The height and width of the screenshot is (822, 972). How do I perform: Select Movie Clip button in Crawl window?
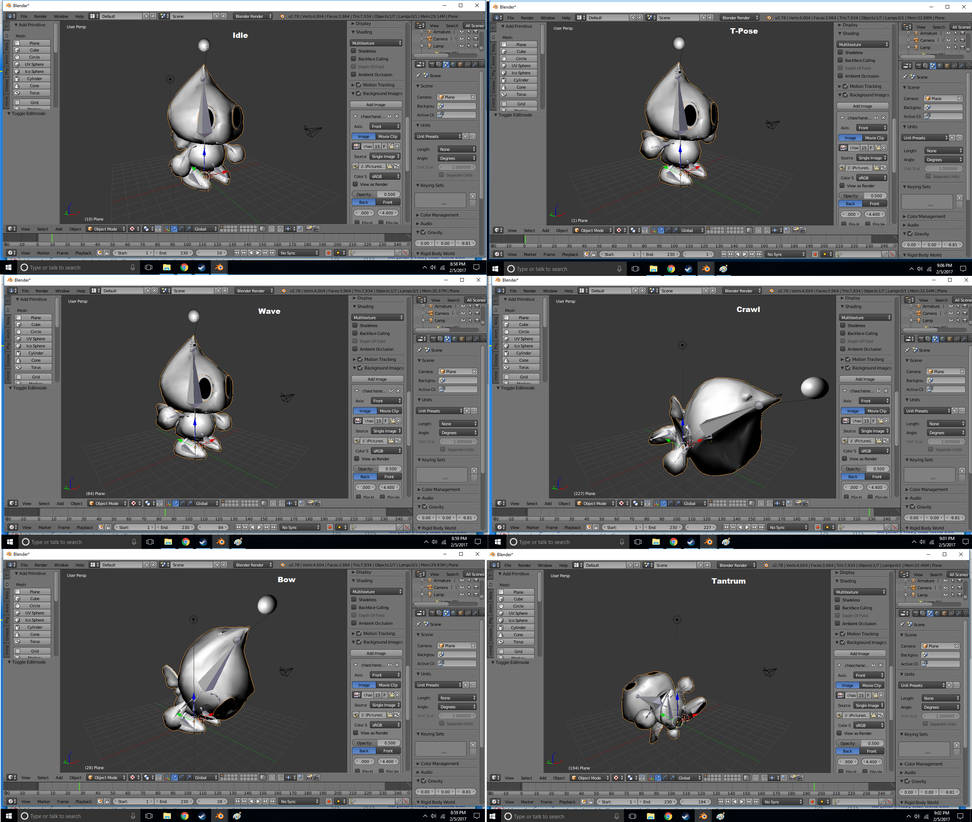875,410
